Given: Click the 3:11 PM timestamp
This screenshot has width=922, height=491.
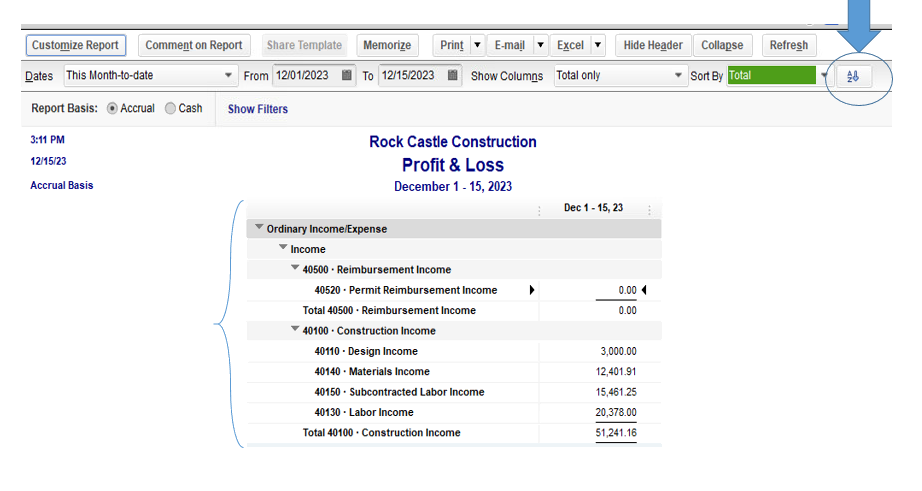Looking at the screenshot, I should pos(48,140).
